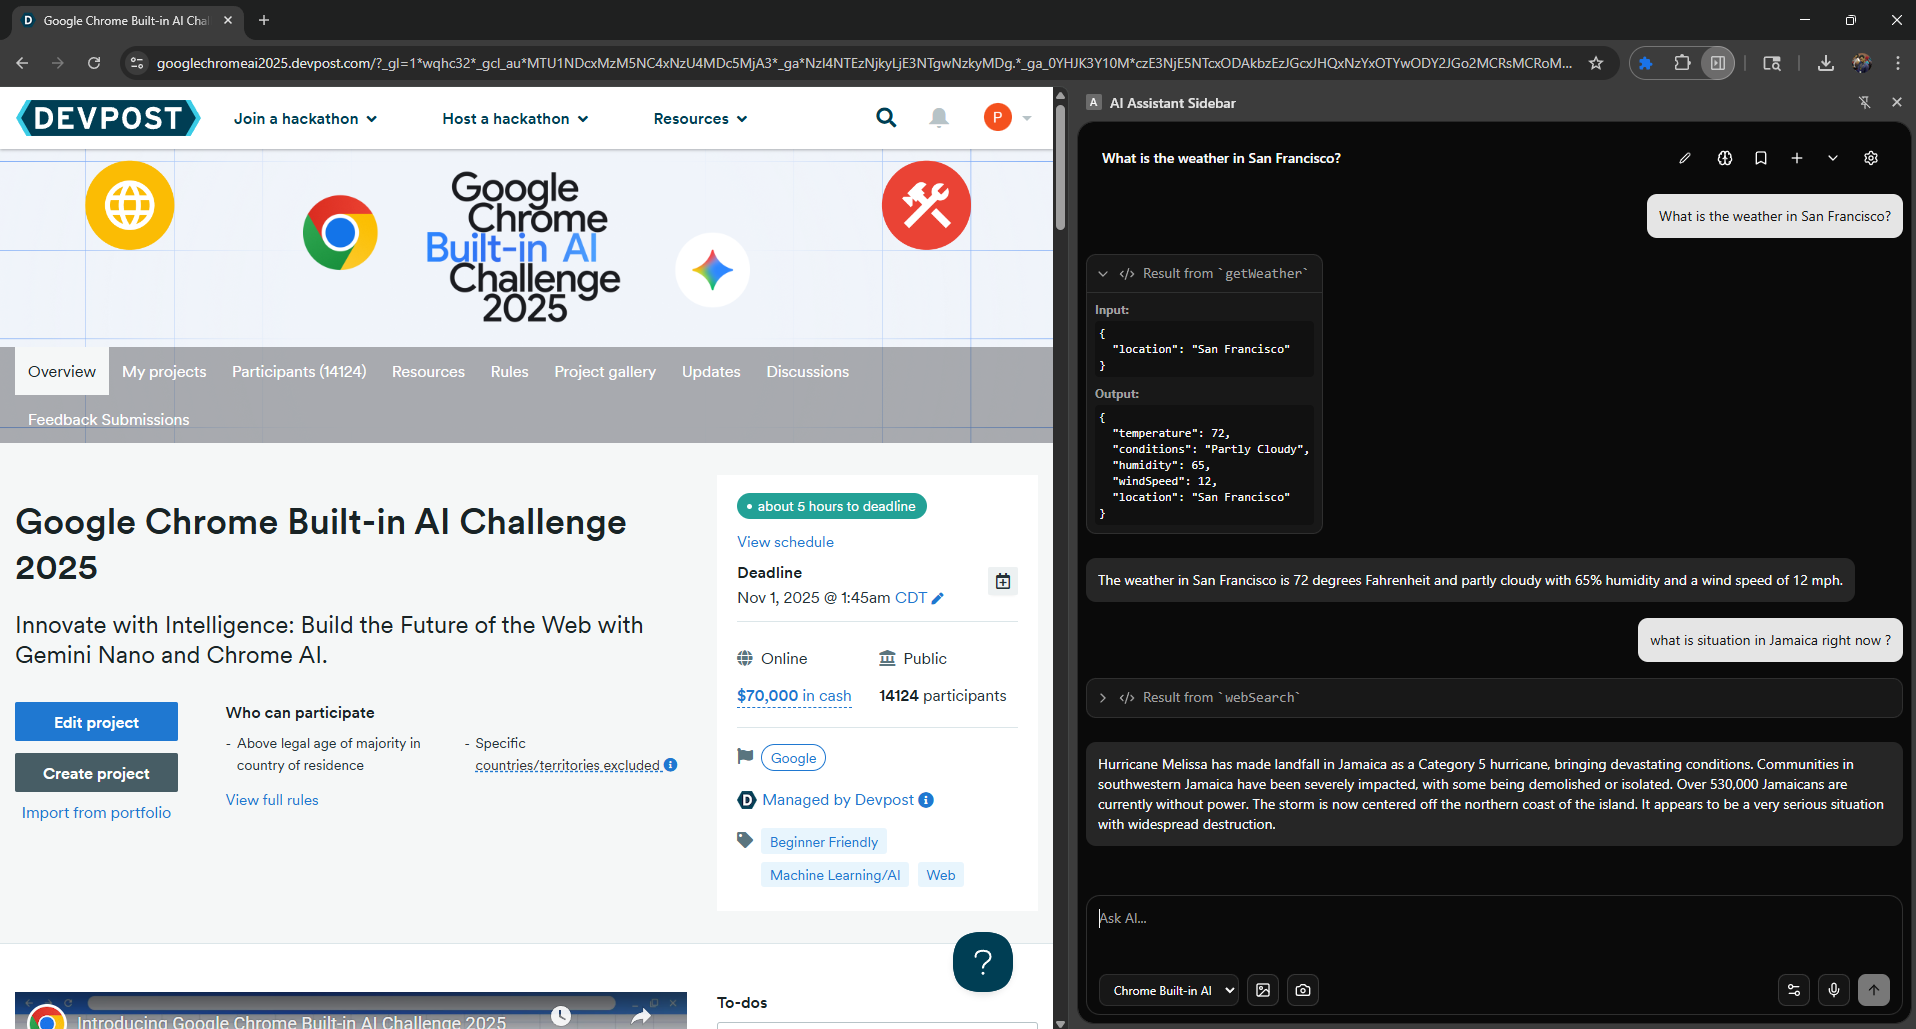This screenshot has height=1029, width=1916.
Task: Add the deadline to calendar
Action: coord(1003,581)
